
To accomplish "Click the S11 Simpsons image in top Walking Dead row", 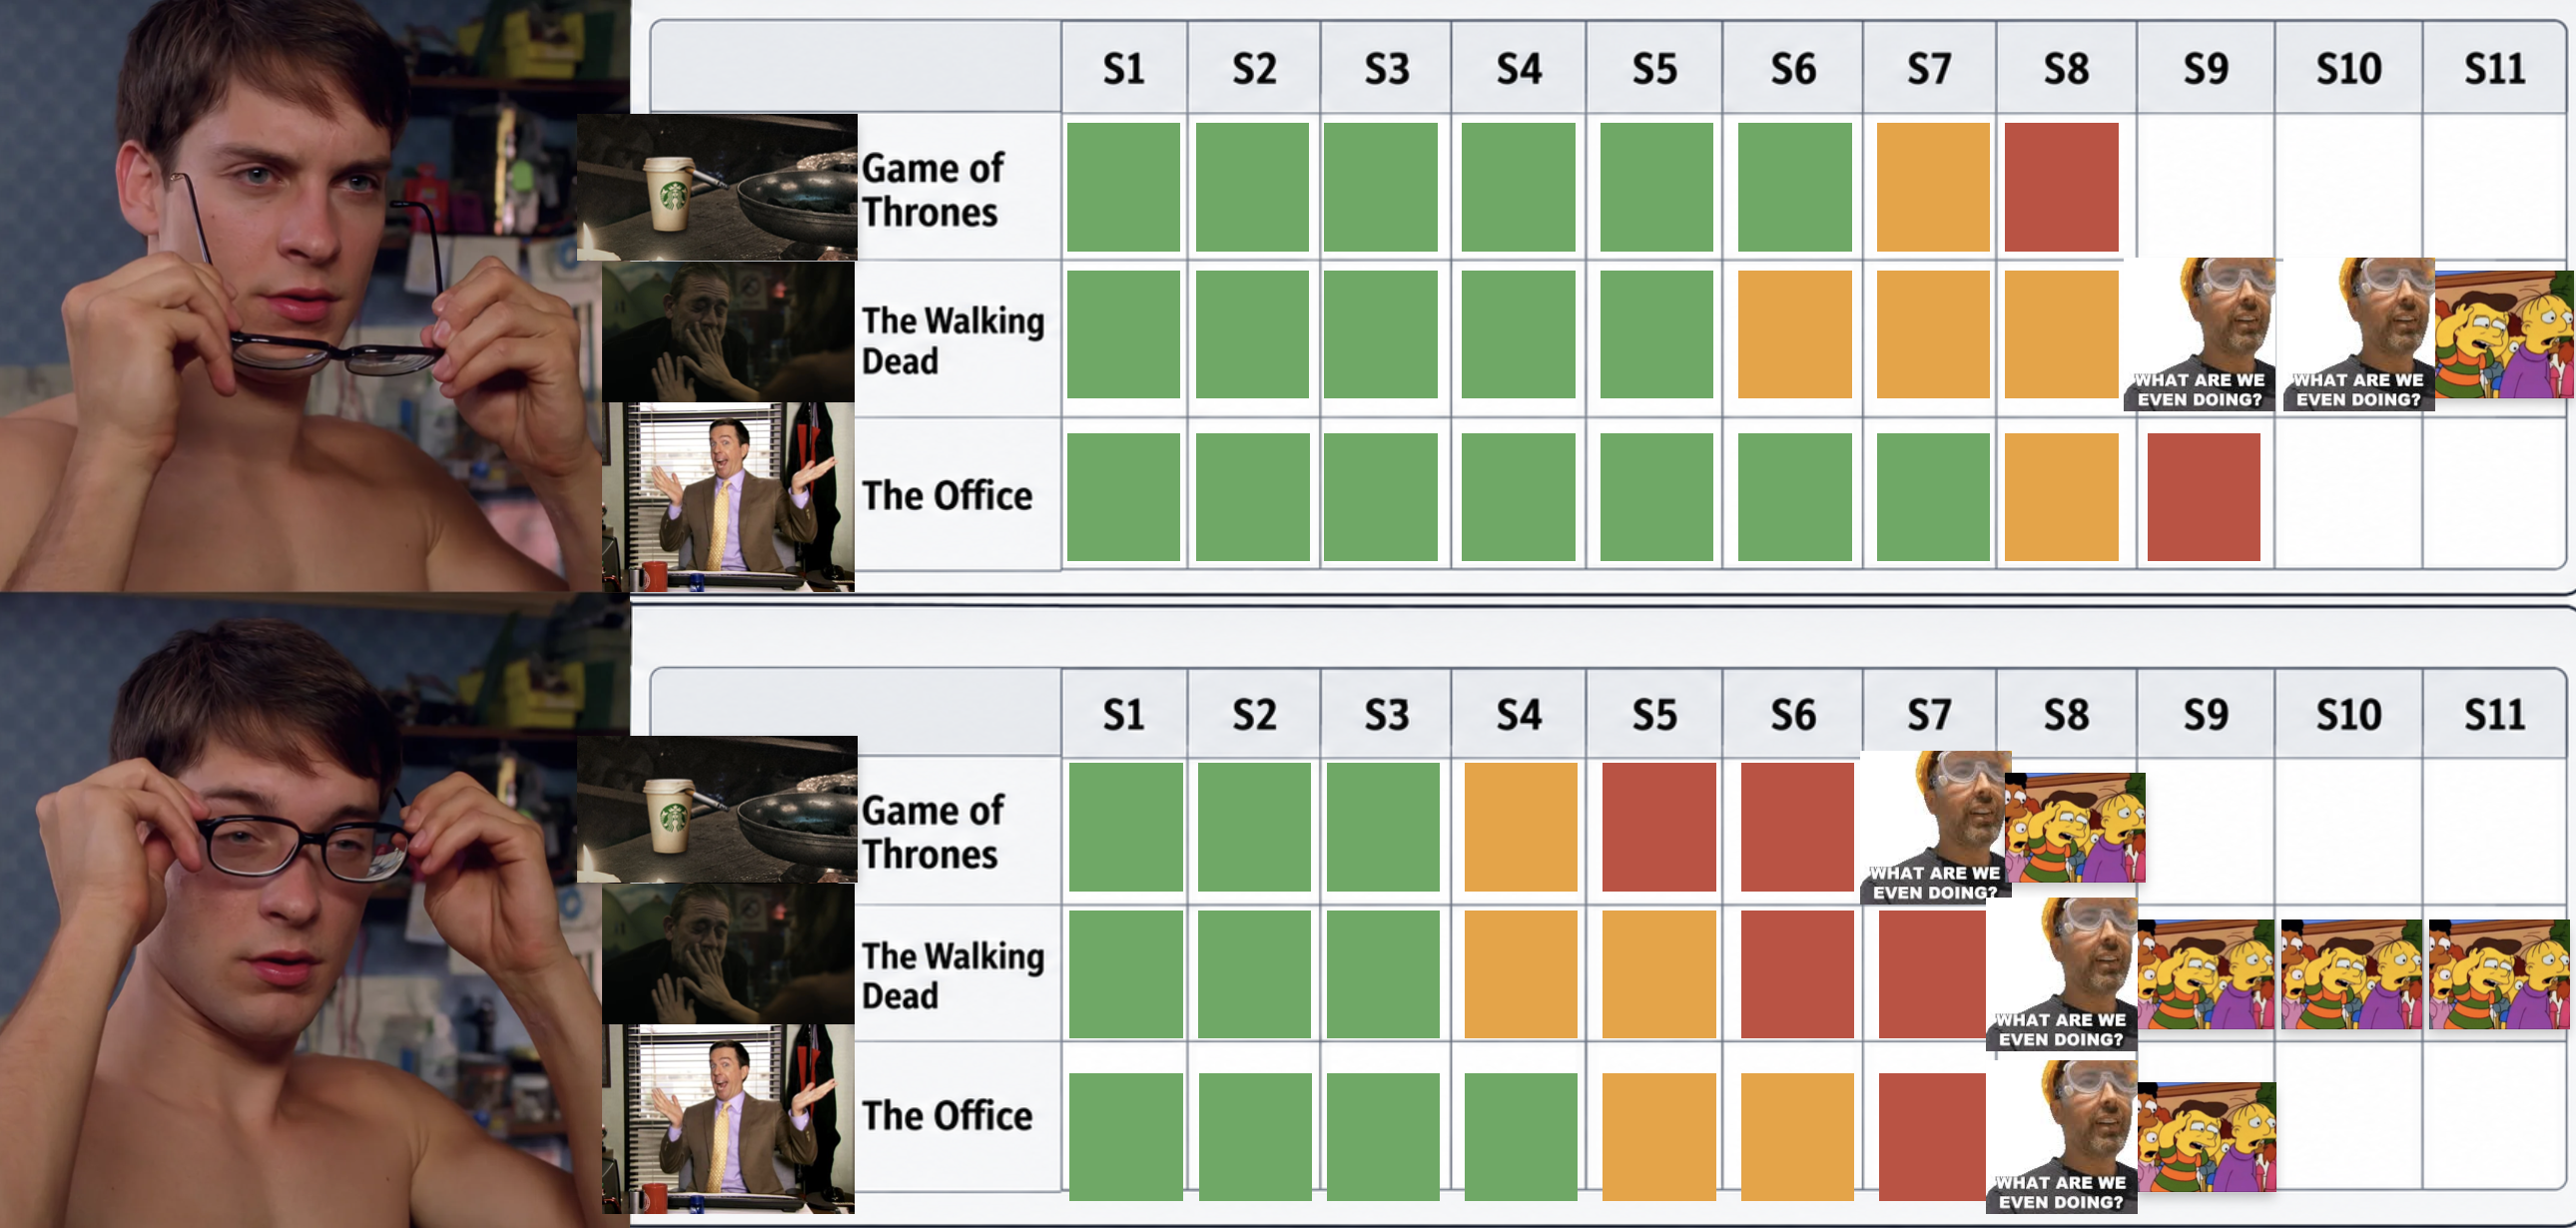I will point(2504,334).
